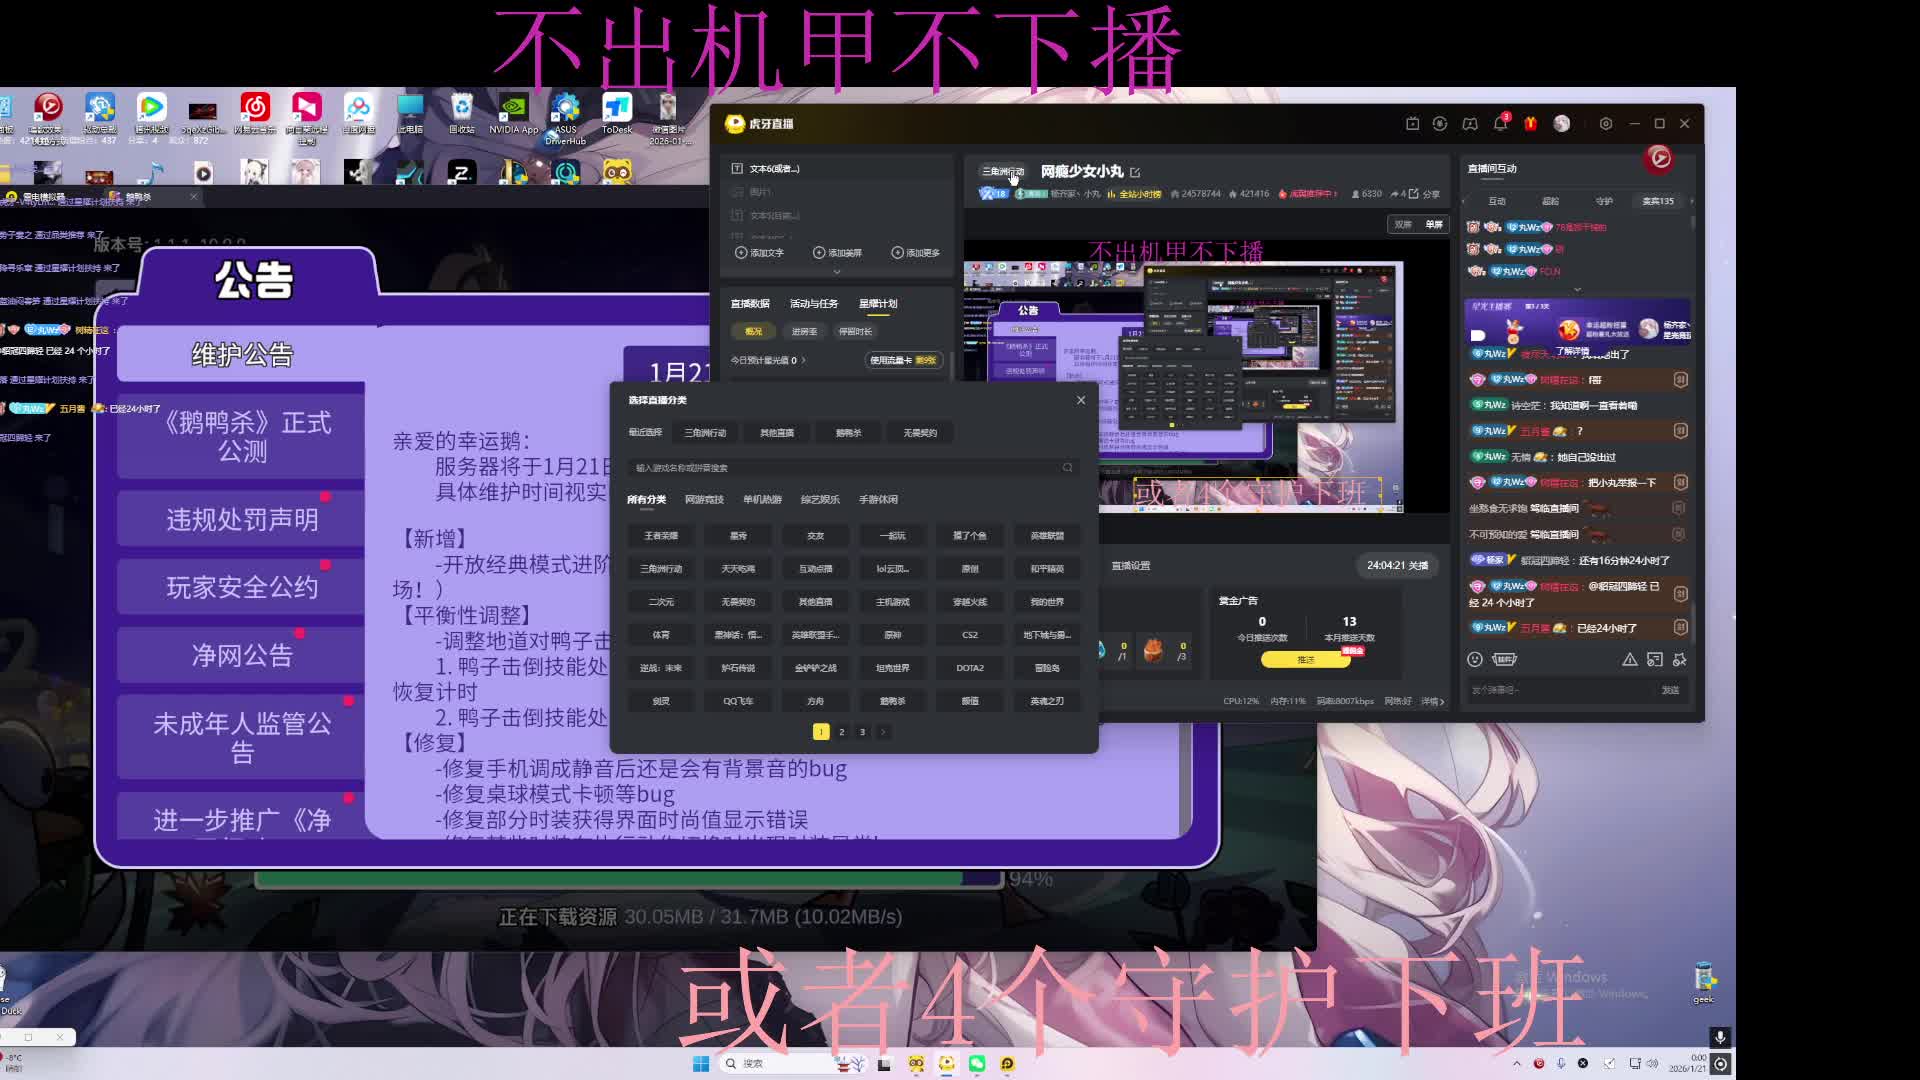Expand the sources list chevron below 添加文字
Image resolution: width=1920 pixels, height=1080 pixels.
point(837,272)
